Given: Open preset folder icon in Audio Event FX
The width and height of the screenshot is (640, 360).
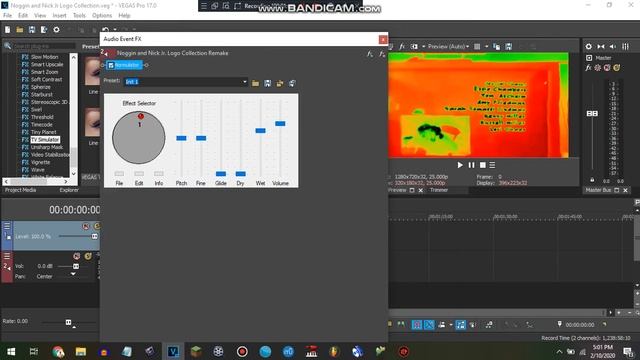Looking at the screenshot, I should point(256,83).
